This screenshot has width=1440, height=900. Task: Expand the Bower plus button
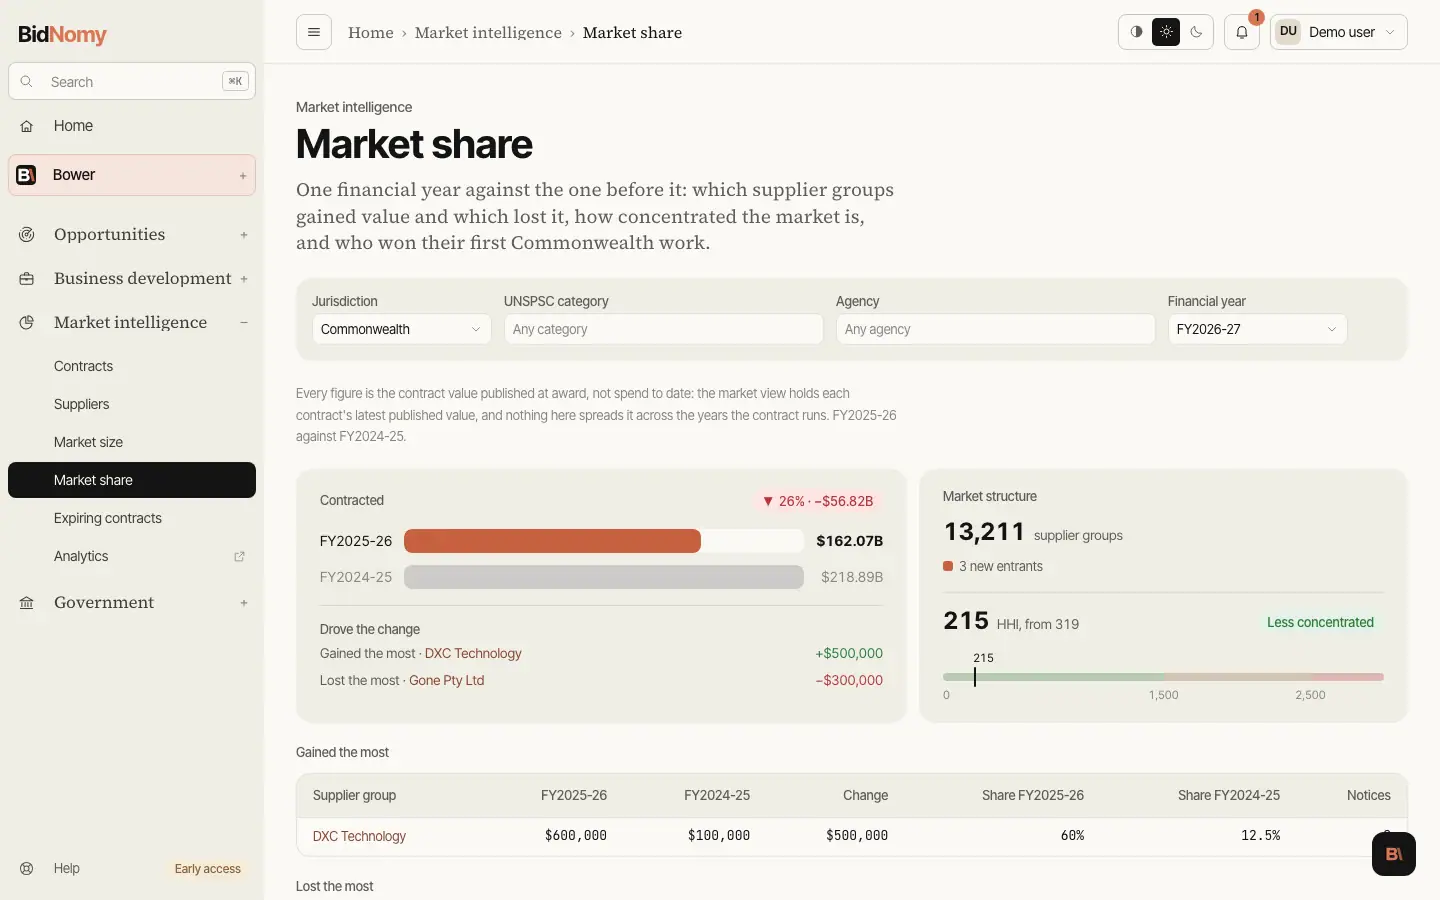pos(243,176)
